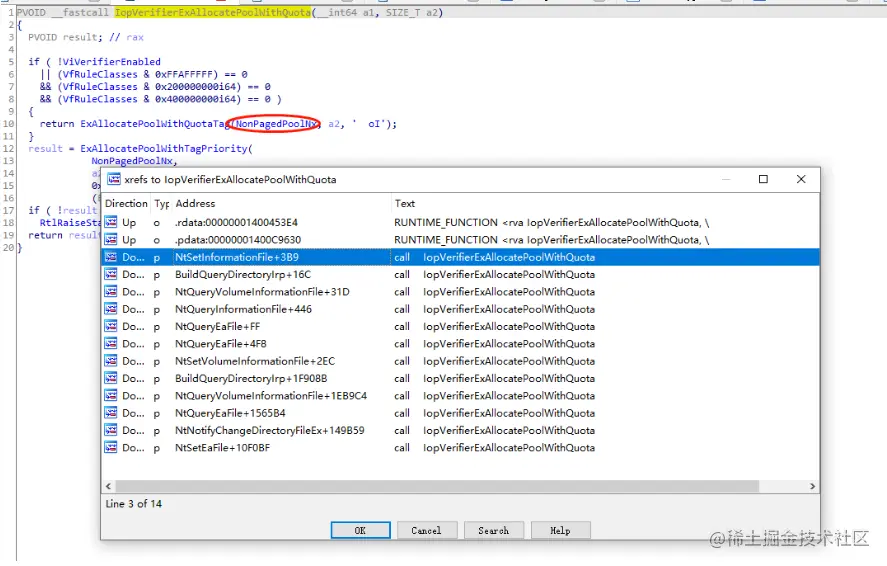Select the NtSetInformationFile+3B9 xref row
Viewport: 887px width, 566px height.
[460, 257]
